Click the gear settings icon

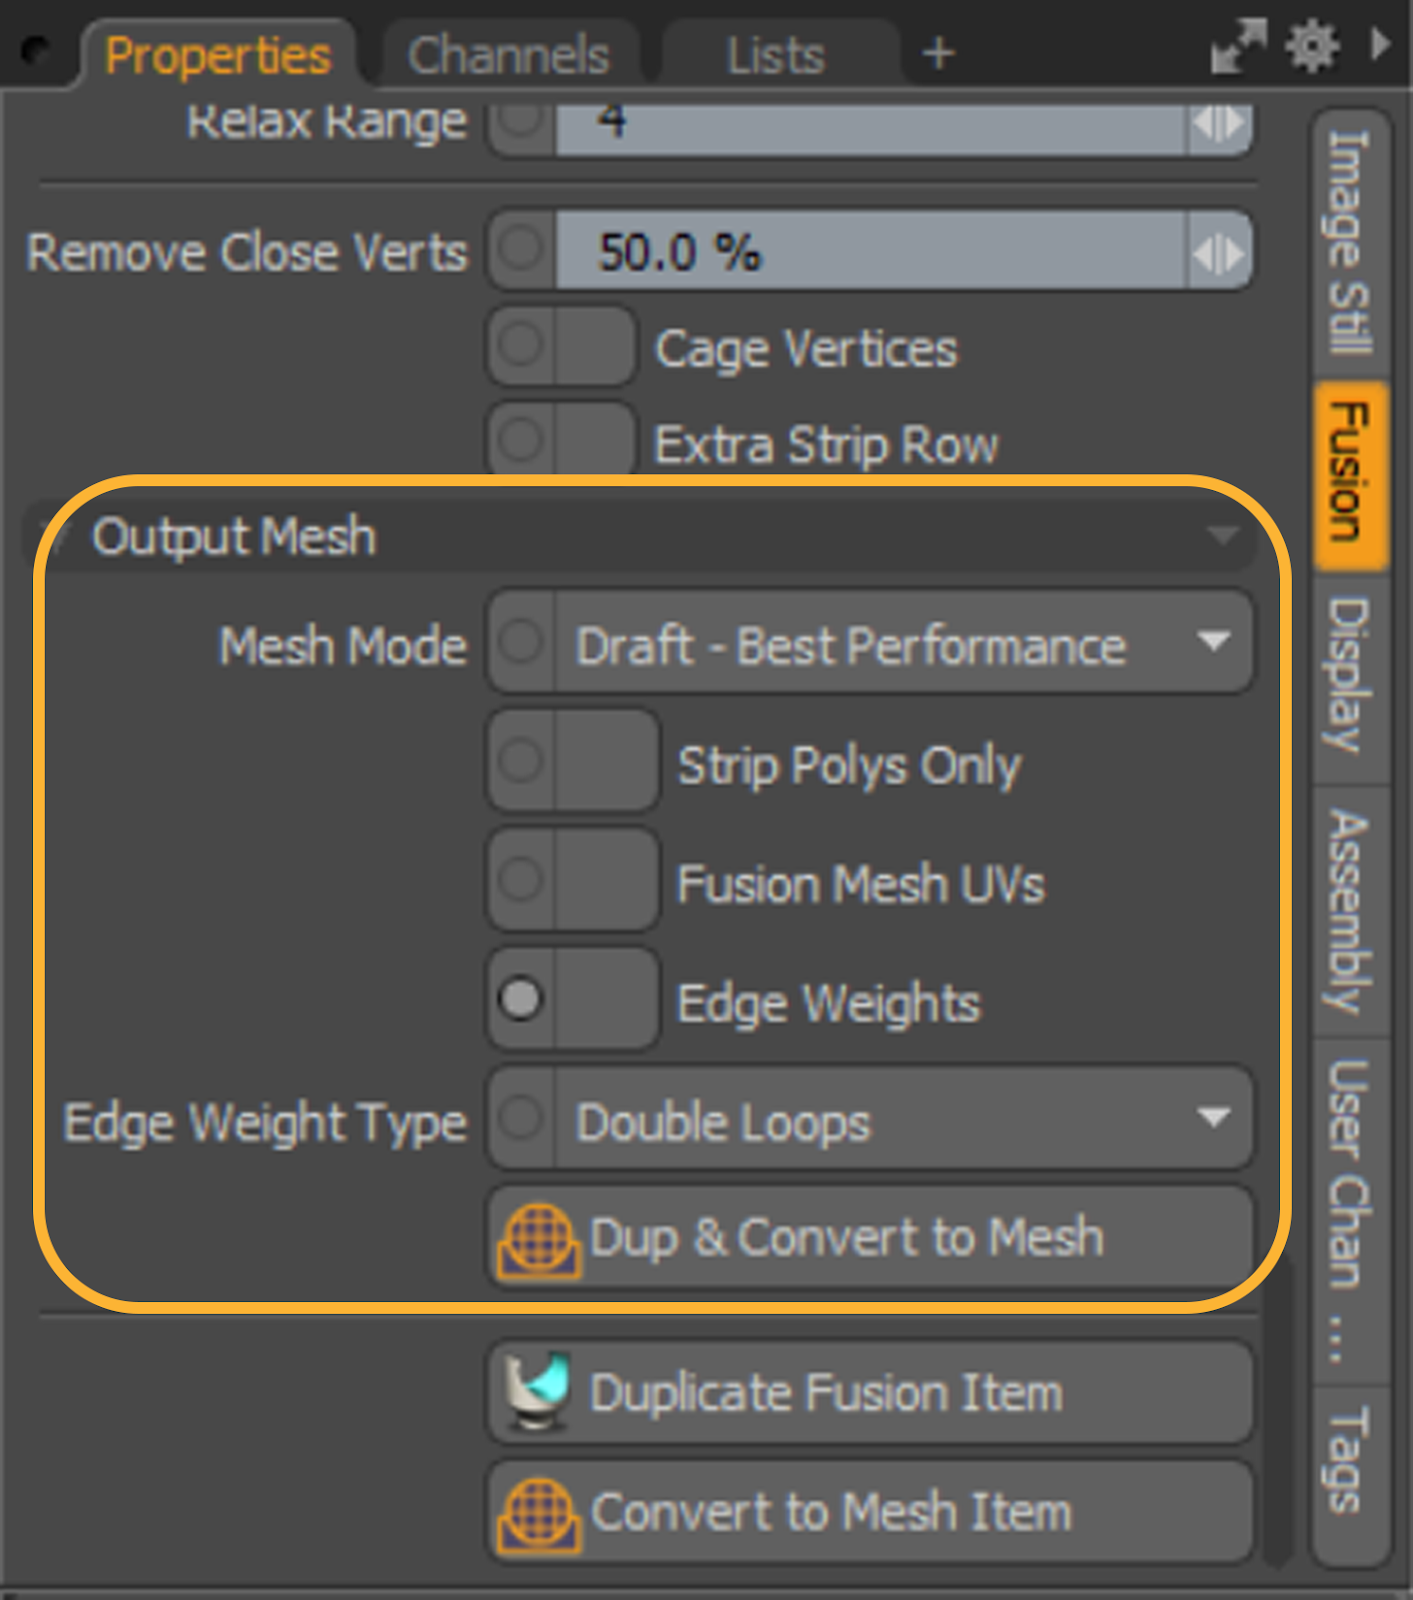click(x=1312, y=46)
